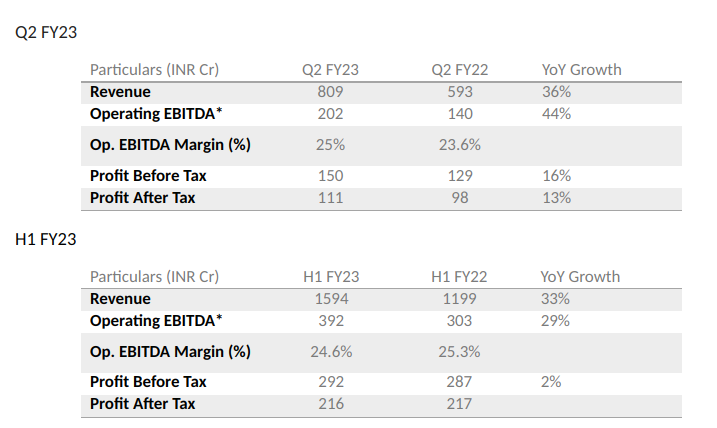Viewport: 717px width, 428px height.
Task: Click the 23.6% EBITDA margin cell
Action: (x=460, y=145)
